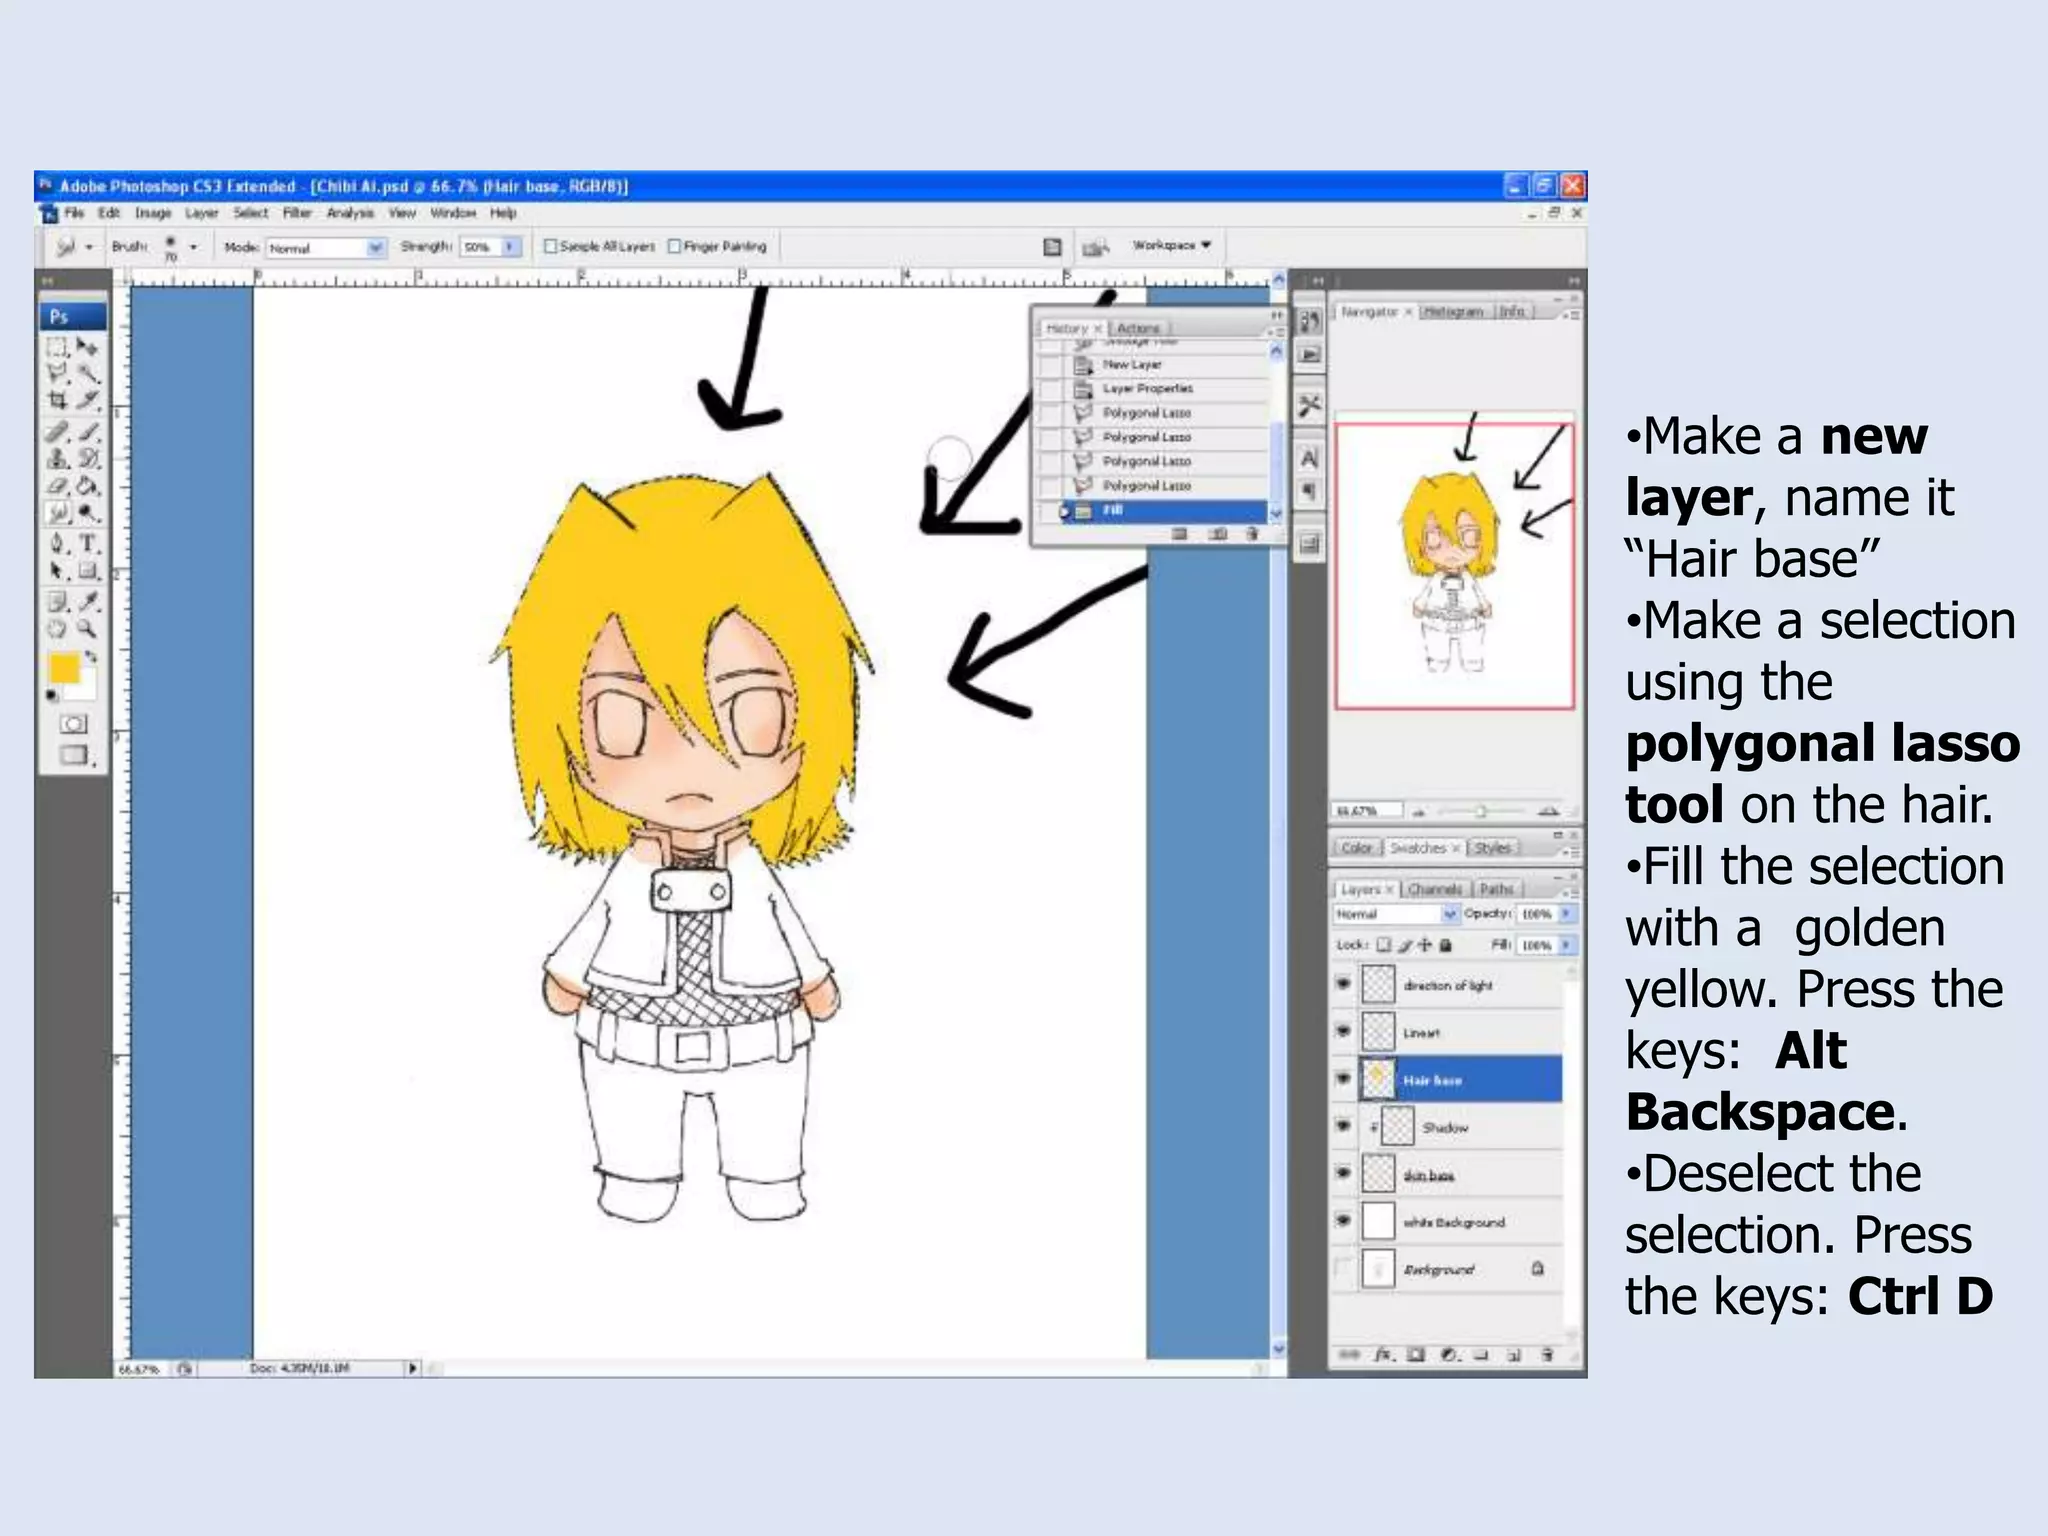
Task: Open Character panel icon in dock
Action: point(1309,458)
